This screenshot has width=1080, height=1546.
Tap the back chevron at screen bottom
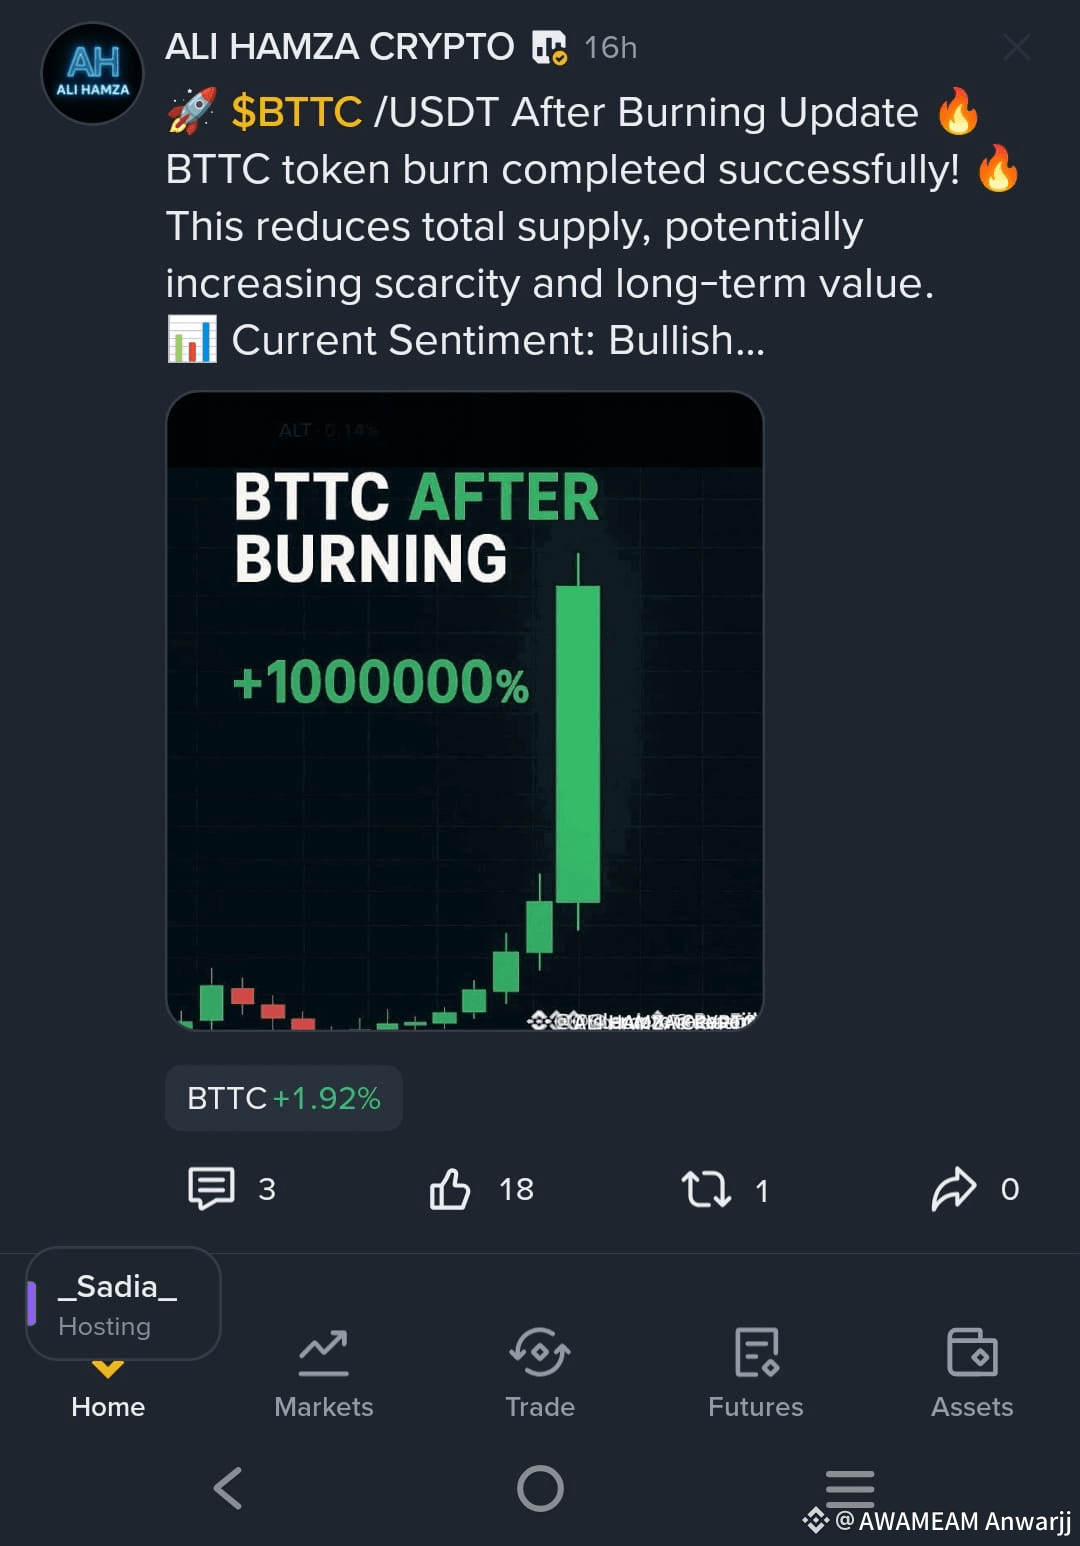point(227,1488)
